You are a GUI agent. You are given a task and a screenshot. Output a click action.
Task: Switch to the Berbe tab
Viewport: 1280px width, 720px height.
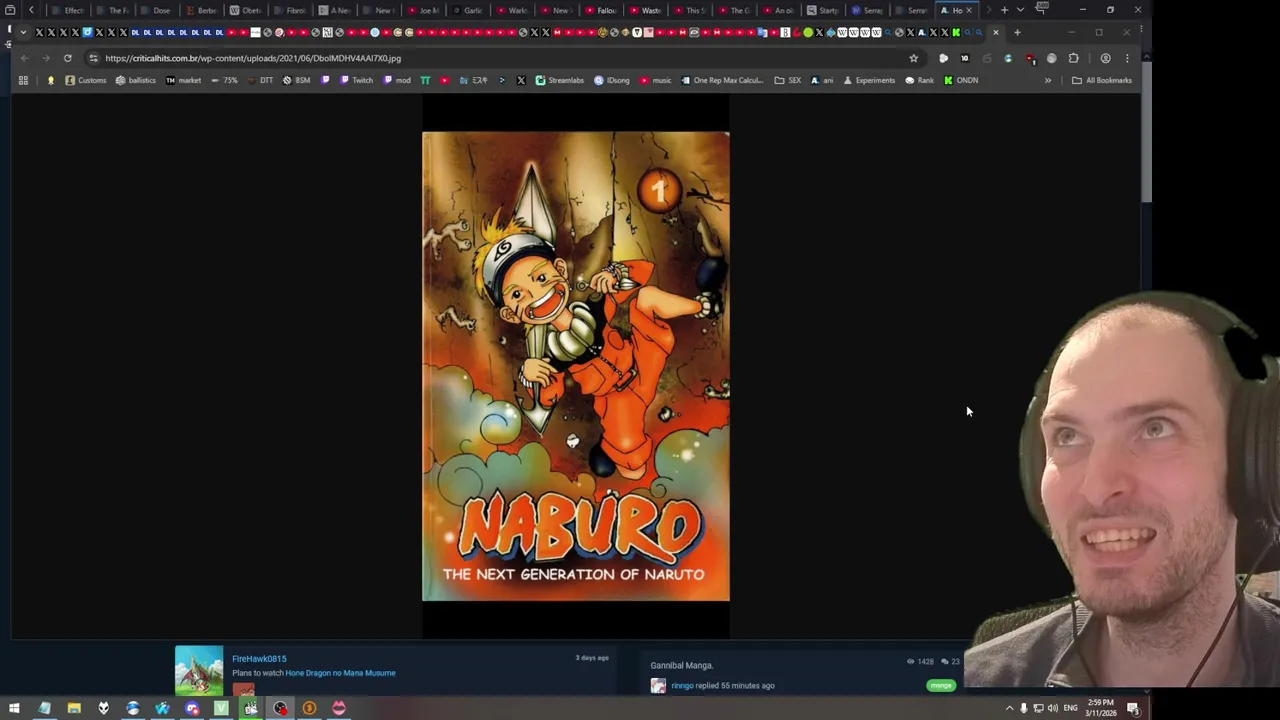201,10
